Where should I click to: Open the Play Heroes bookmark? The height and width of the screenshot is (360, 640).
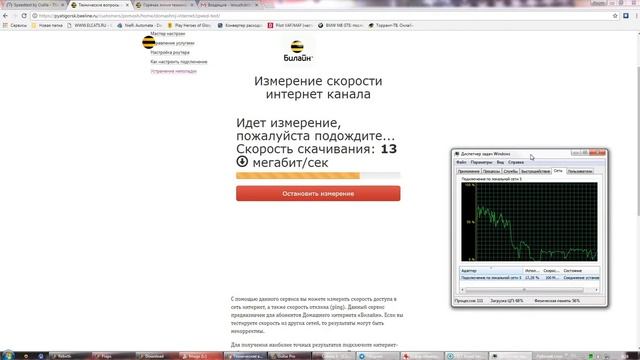tap(189, 25)
